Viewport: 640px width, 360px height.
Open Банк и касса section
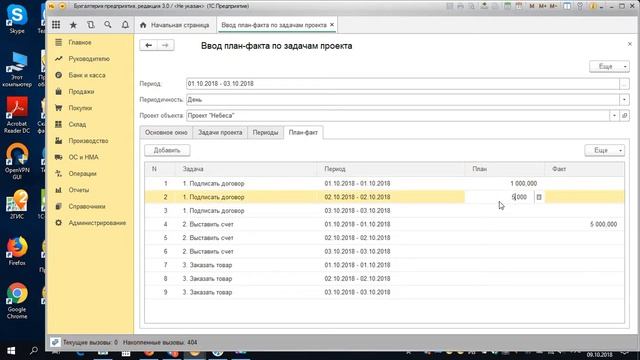point(87,75)
